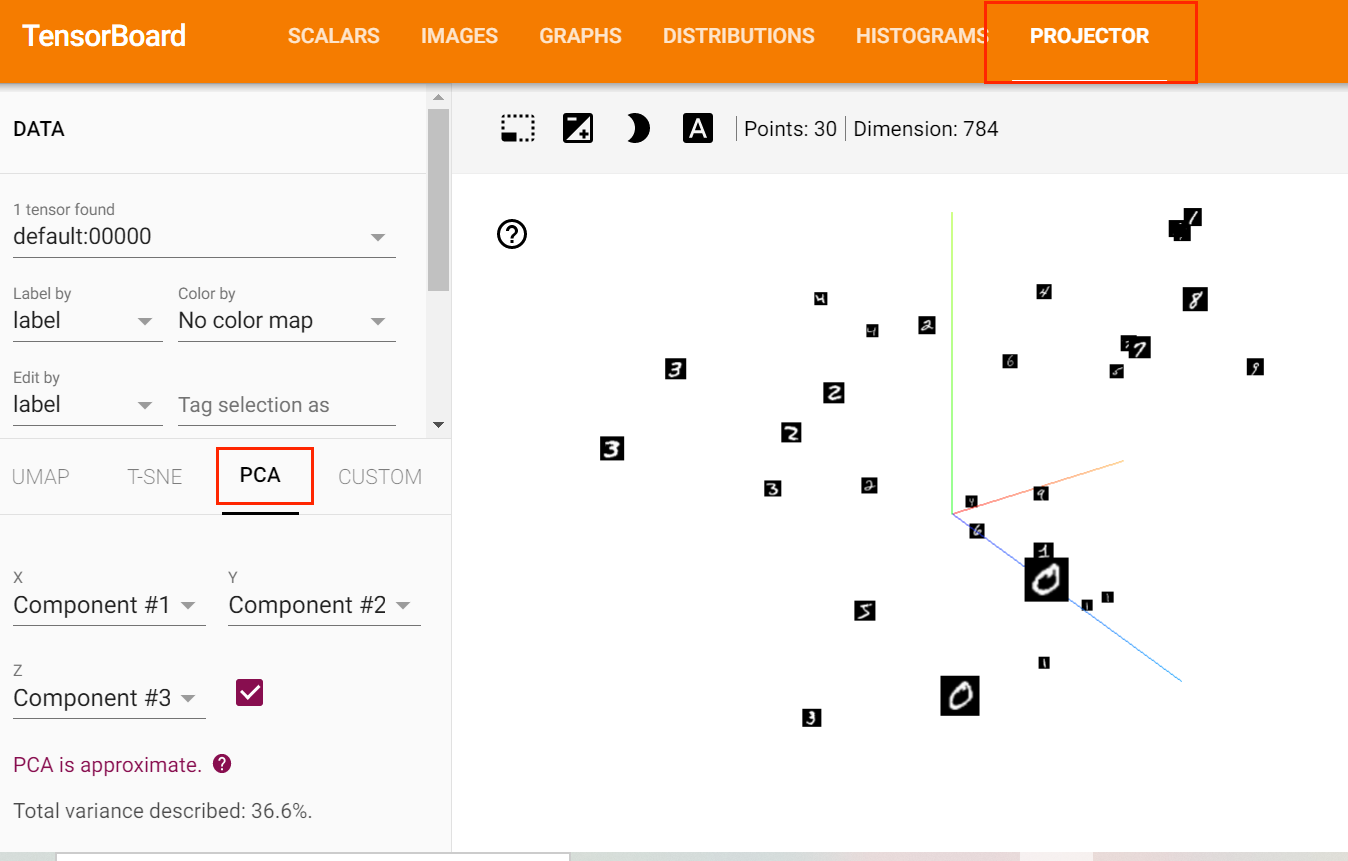Click the edit current selection icon
The width and height of the screenshot is (1348, 861).
578,128
